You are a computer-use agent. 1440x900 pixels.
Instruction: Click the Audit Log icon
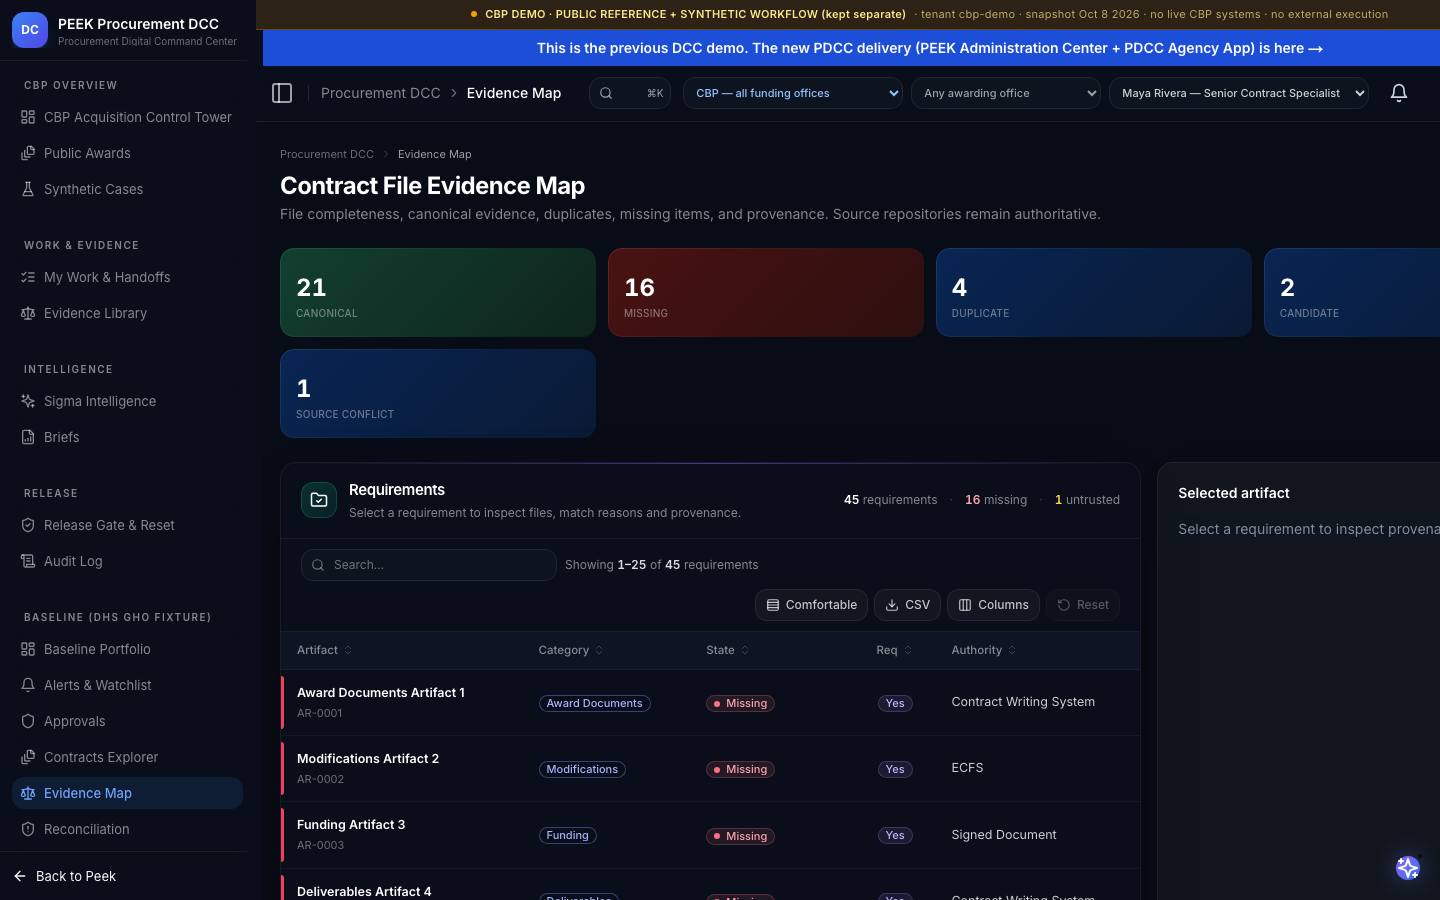click(x=28, y=561)
